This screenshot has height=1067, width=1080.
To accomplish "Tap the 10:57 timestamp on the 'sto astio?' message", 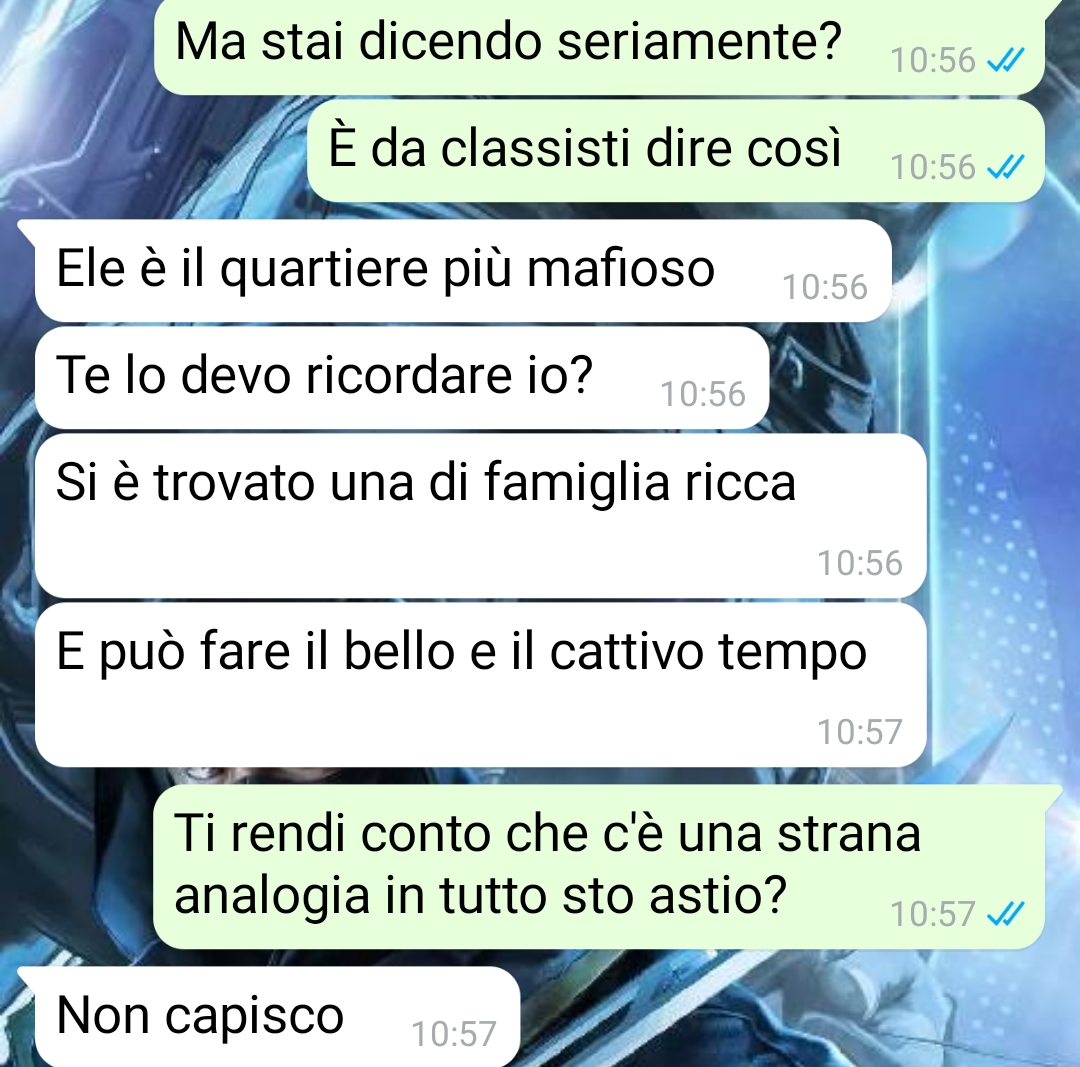I will [933, 914].
